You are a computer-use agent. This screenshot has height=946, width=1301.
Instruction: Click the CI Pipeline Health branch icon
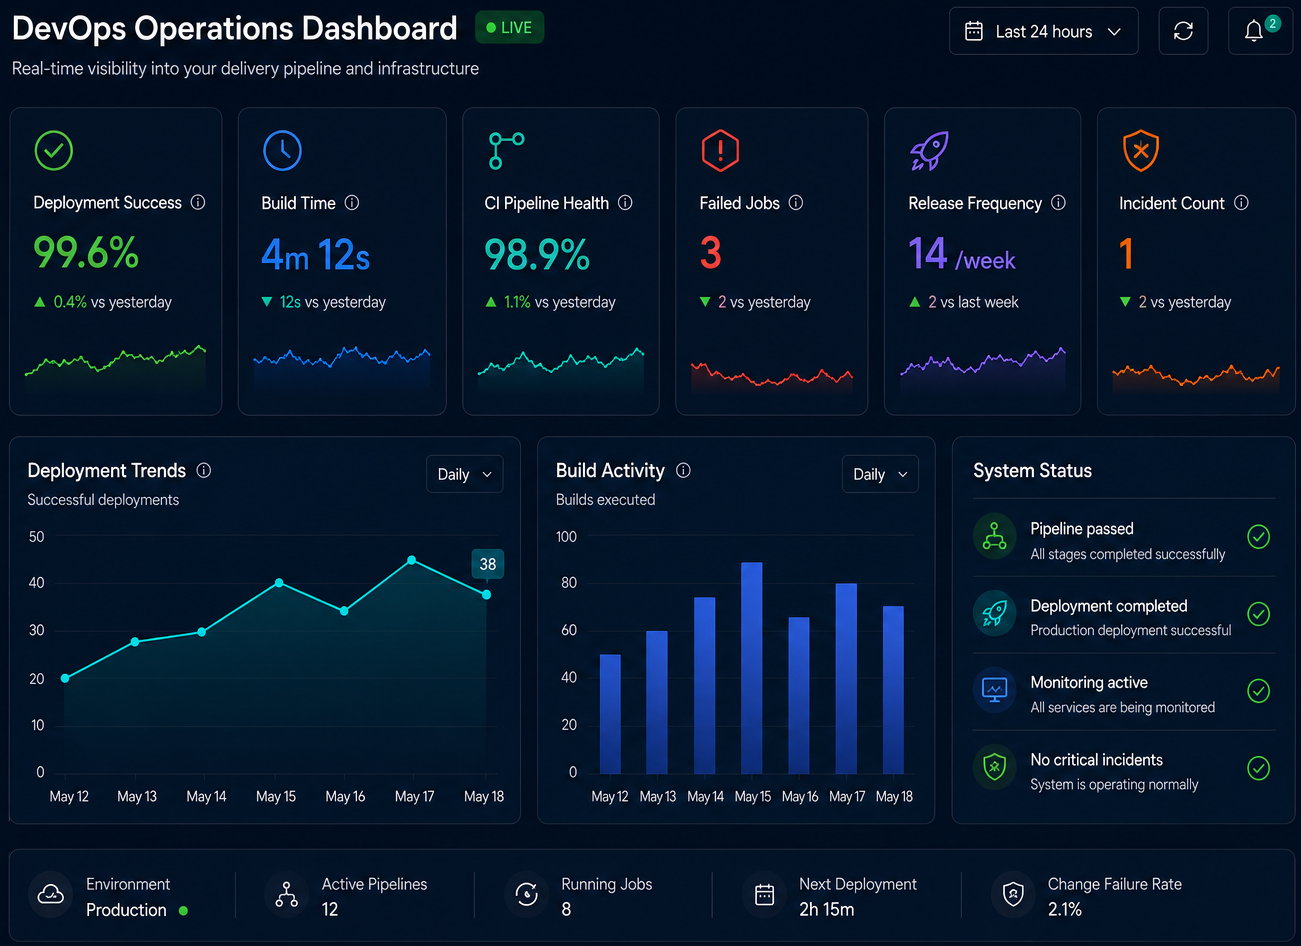[506, 151]
